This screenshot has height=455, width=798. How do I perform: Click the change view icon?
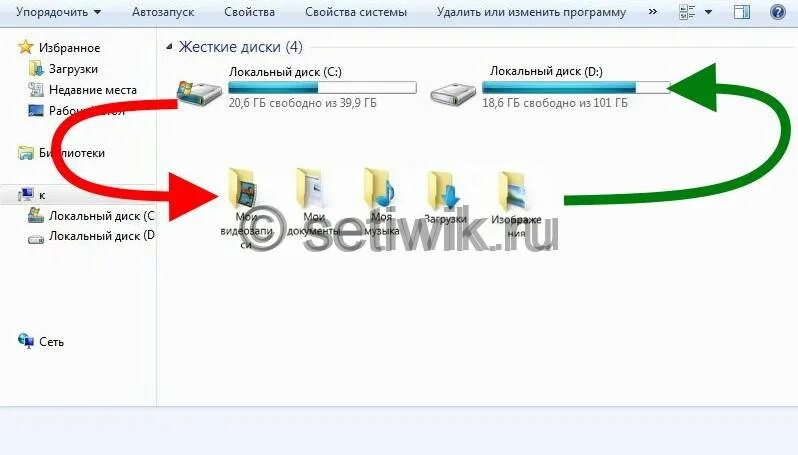(x=687, y=12)
